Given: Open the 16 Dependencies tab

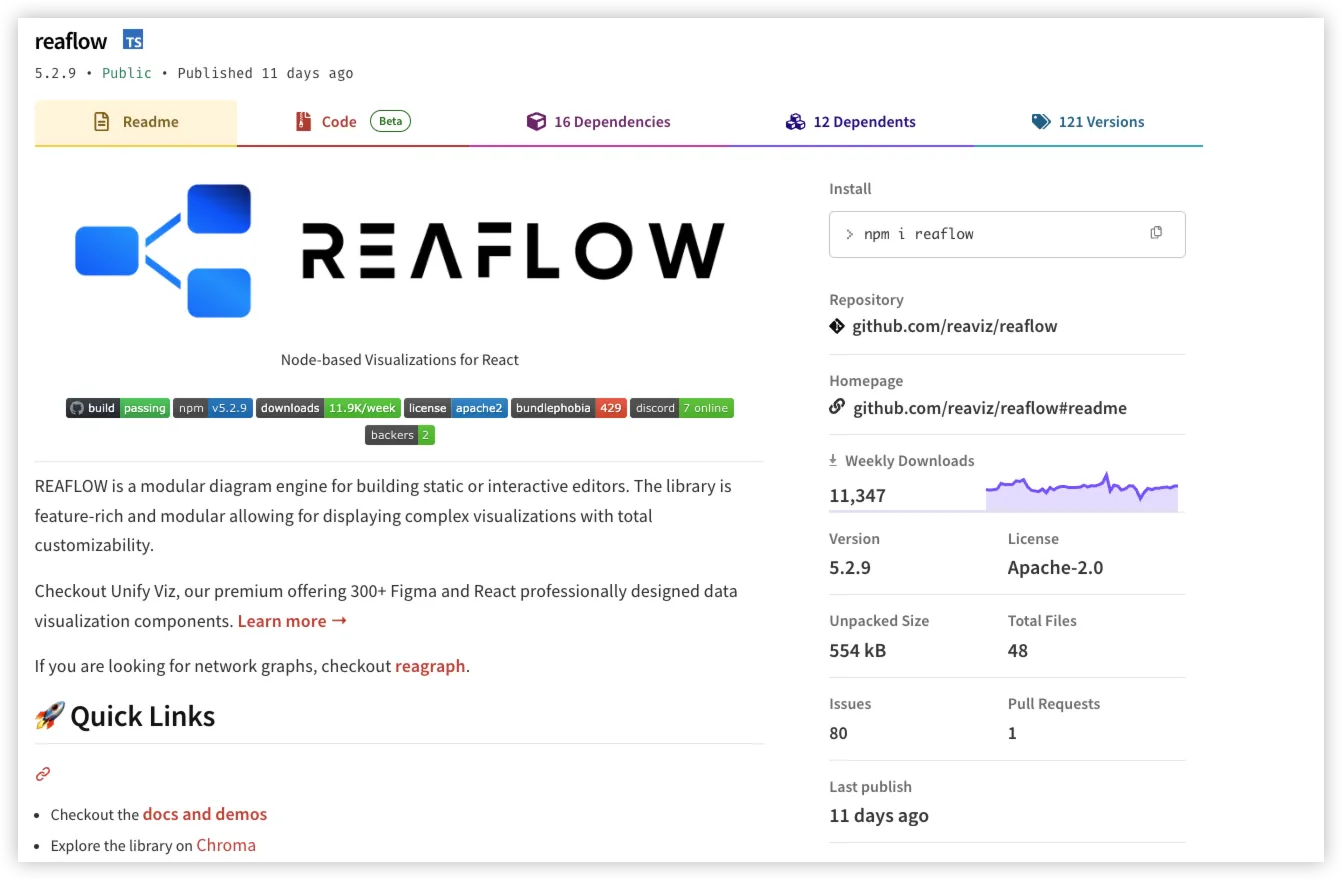Looking at the screenshot, I should [599, 123].
